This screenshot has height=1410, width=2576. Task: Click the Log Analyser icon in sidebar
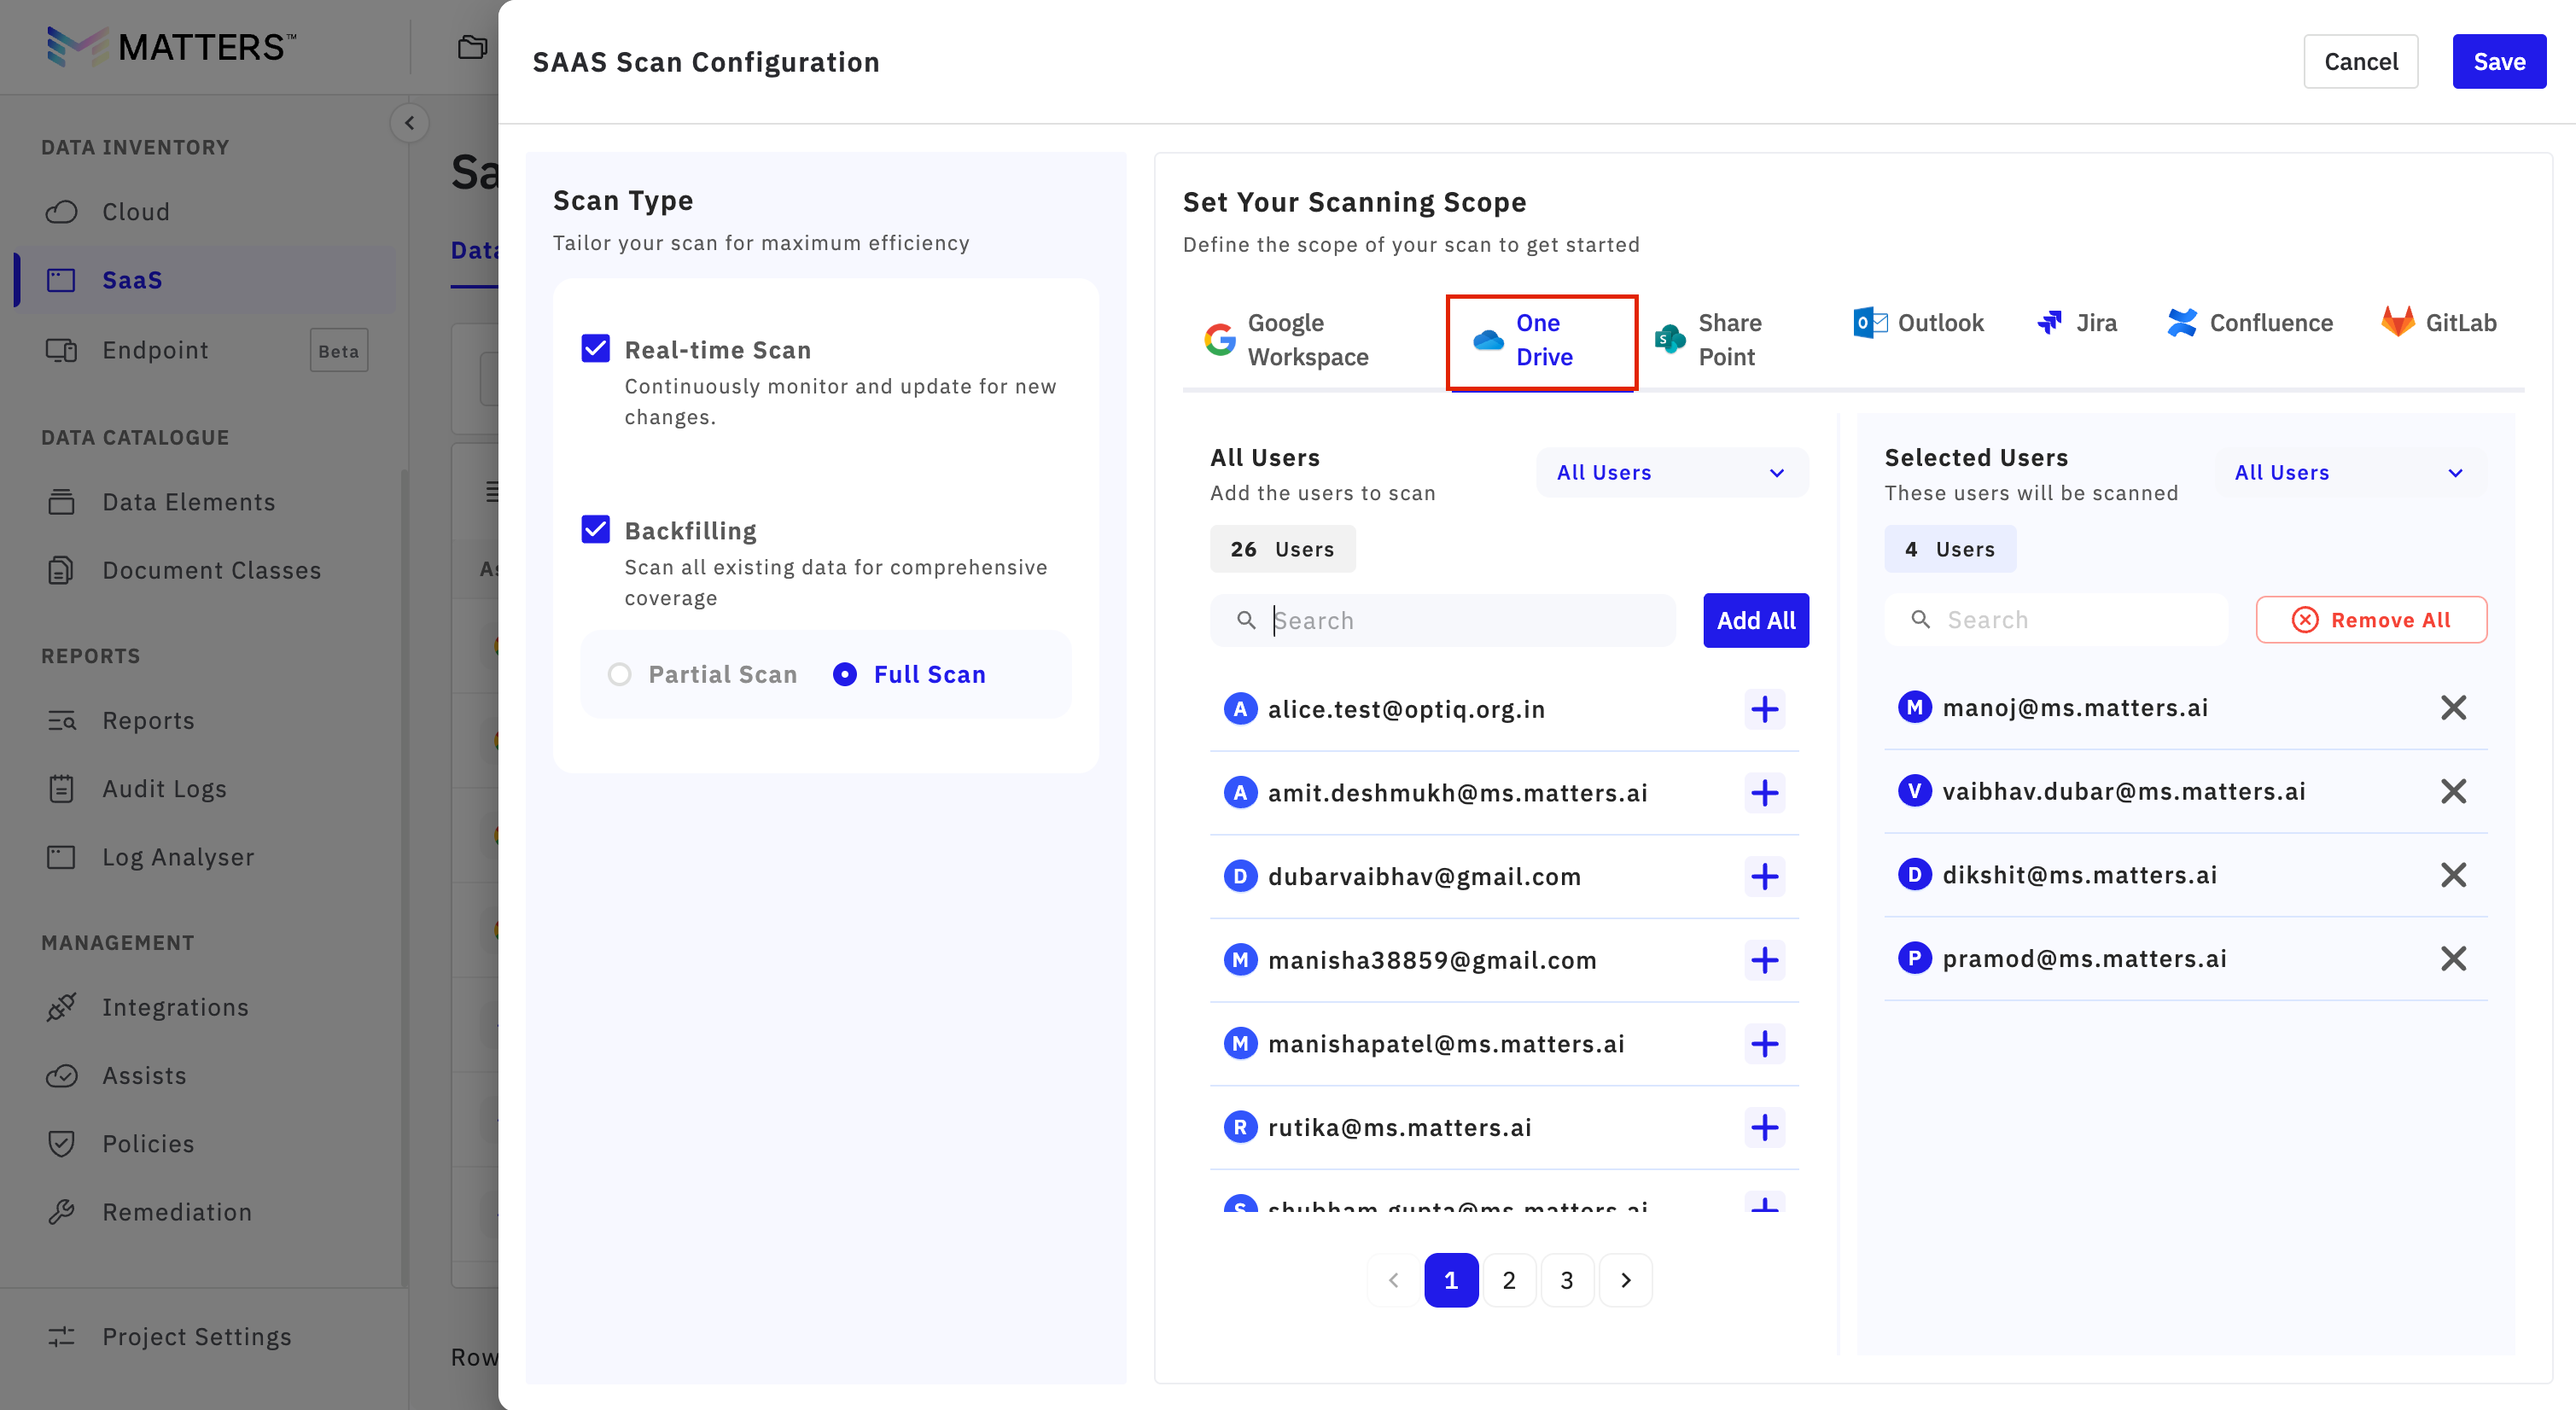(61, 857)
